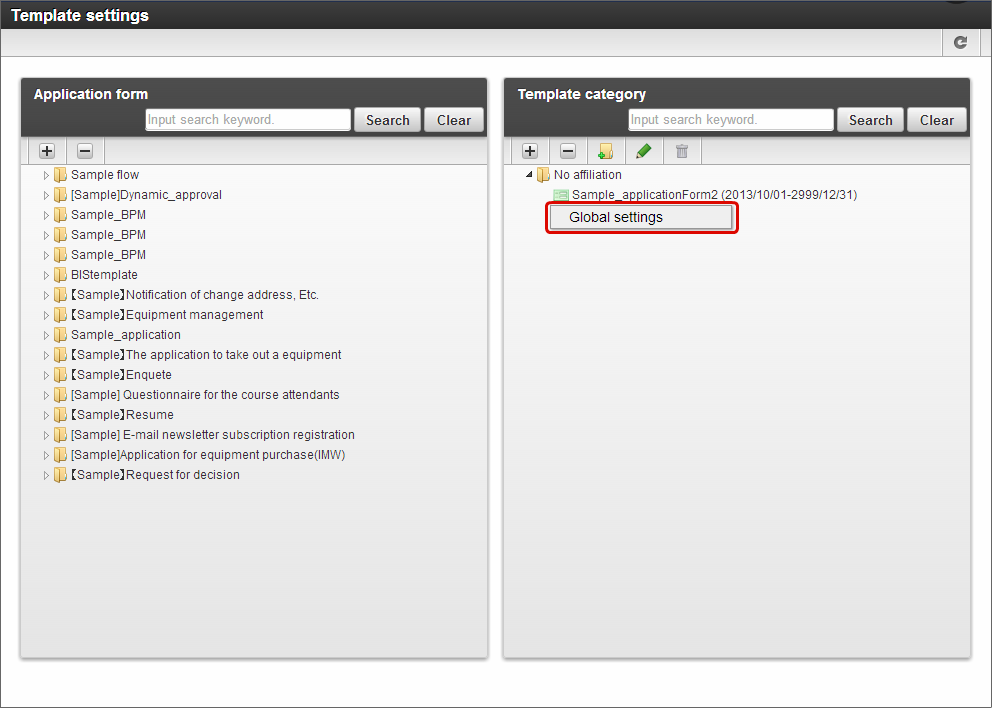Image resolution: width=992 pixels, height=708 pixels.
Task: Click the green pencil edit icon
Action: (643, 151)
